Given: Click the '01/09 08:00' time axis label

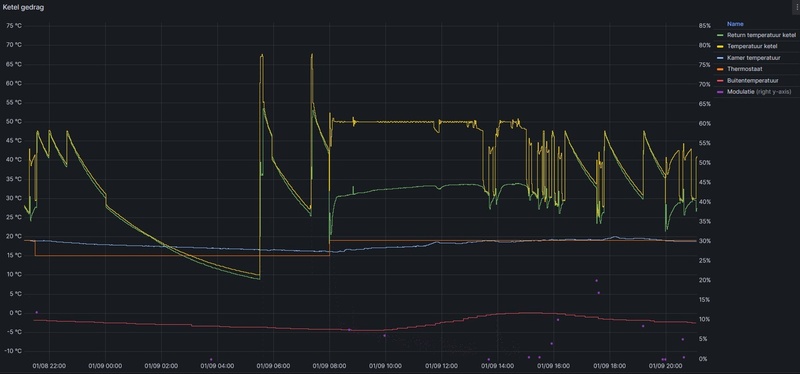Looking at the screenshot, I should 330,366.
